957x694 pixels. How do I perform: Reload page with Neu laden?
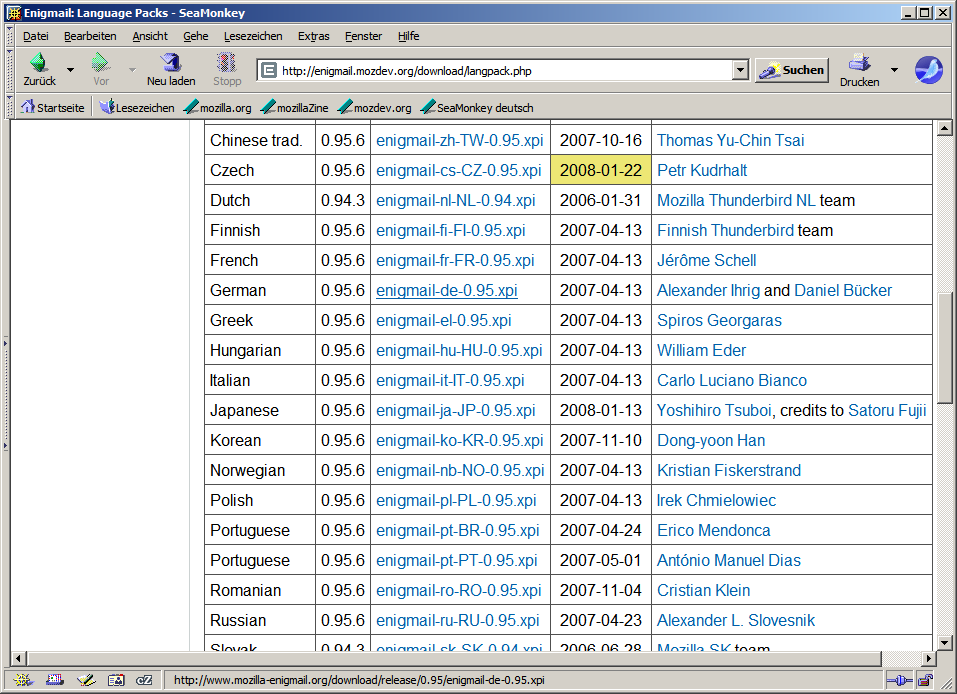pyautogui.click(x=171, y=70)
